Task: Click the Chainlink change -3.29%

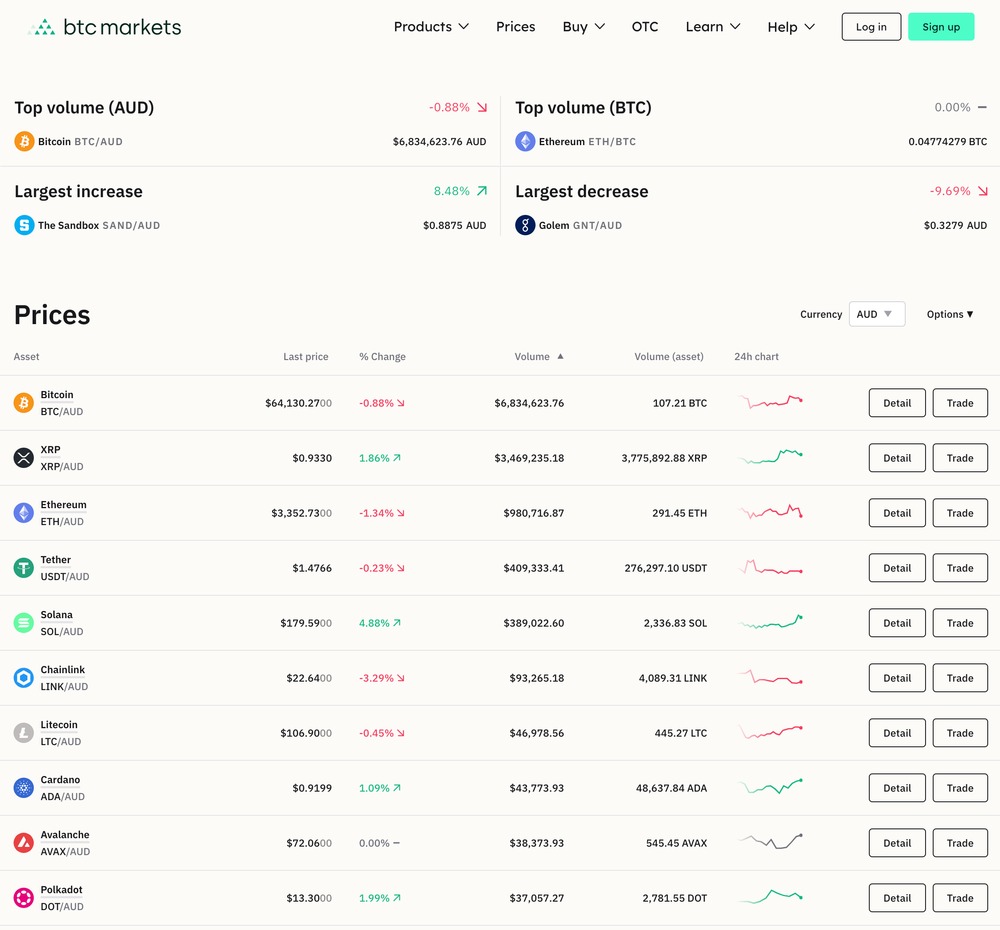Action: 381,678
